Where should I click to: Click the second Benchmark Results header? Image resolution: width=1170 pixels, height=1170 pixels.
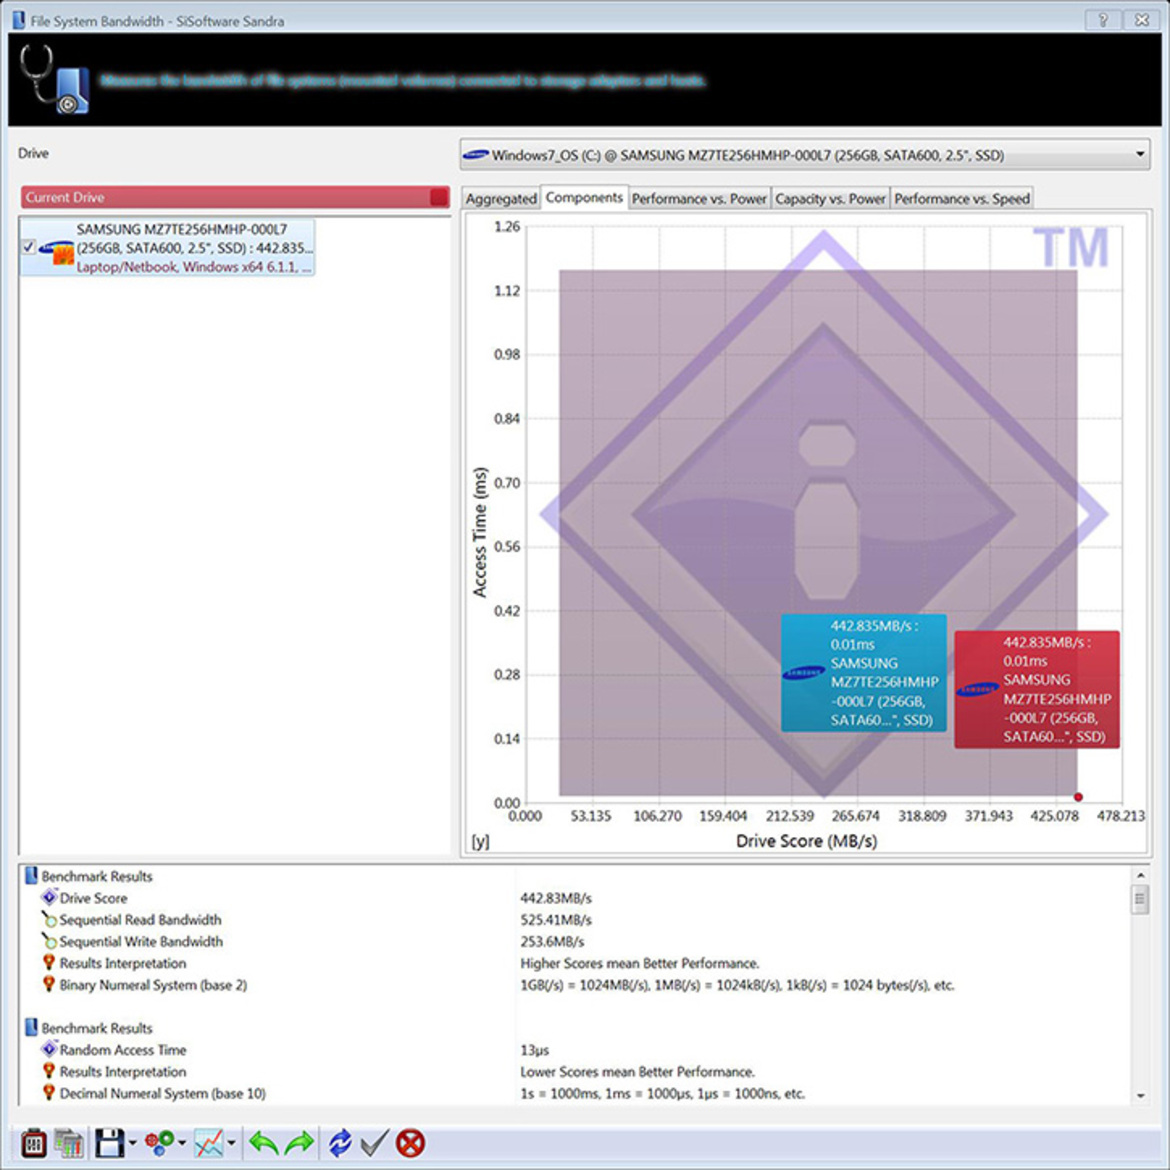[x=96, y=1028]
